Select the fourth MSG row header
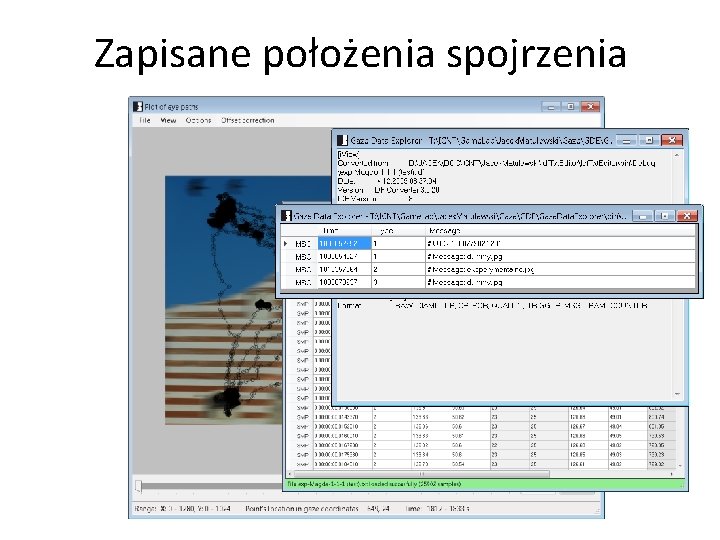 pos(299,282)
